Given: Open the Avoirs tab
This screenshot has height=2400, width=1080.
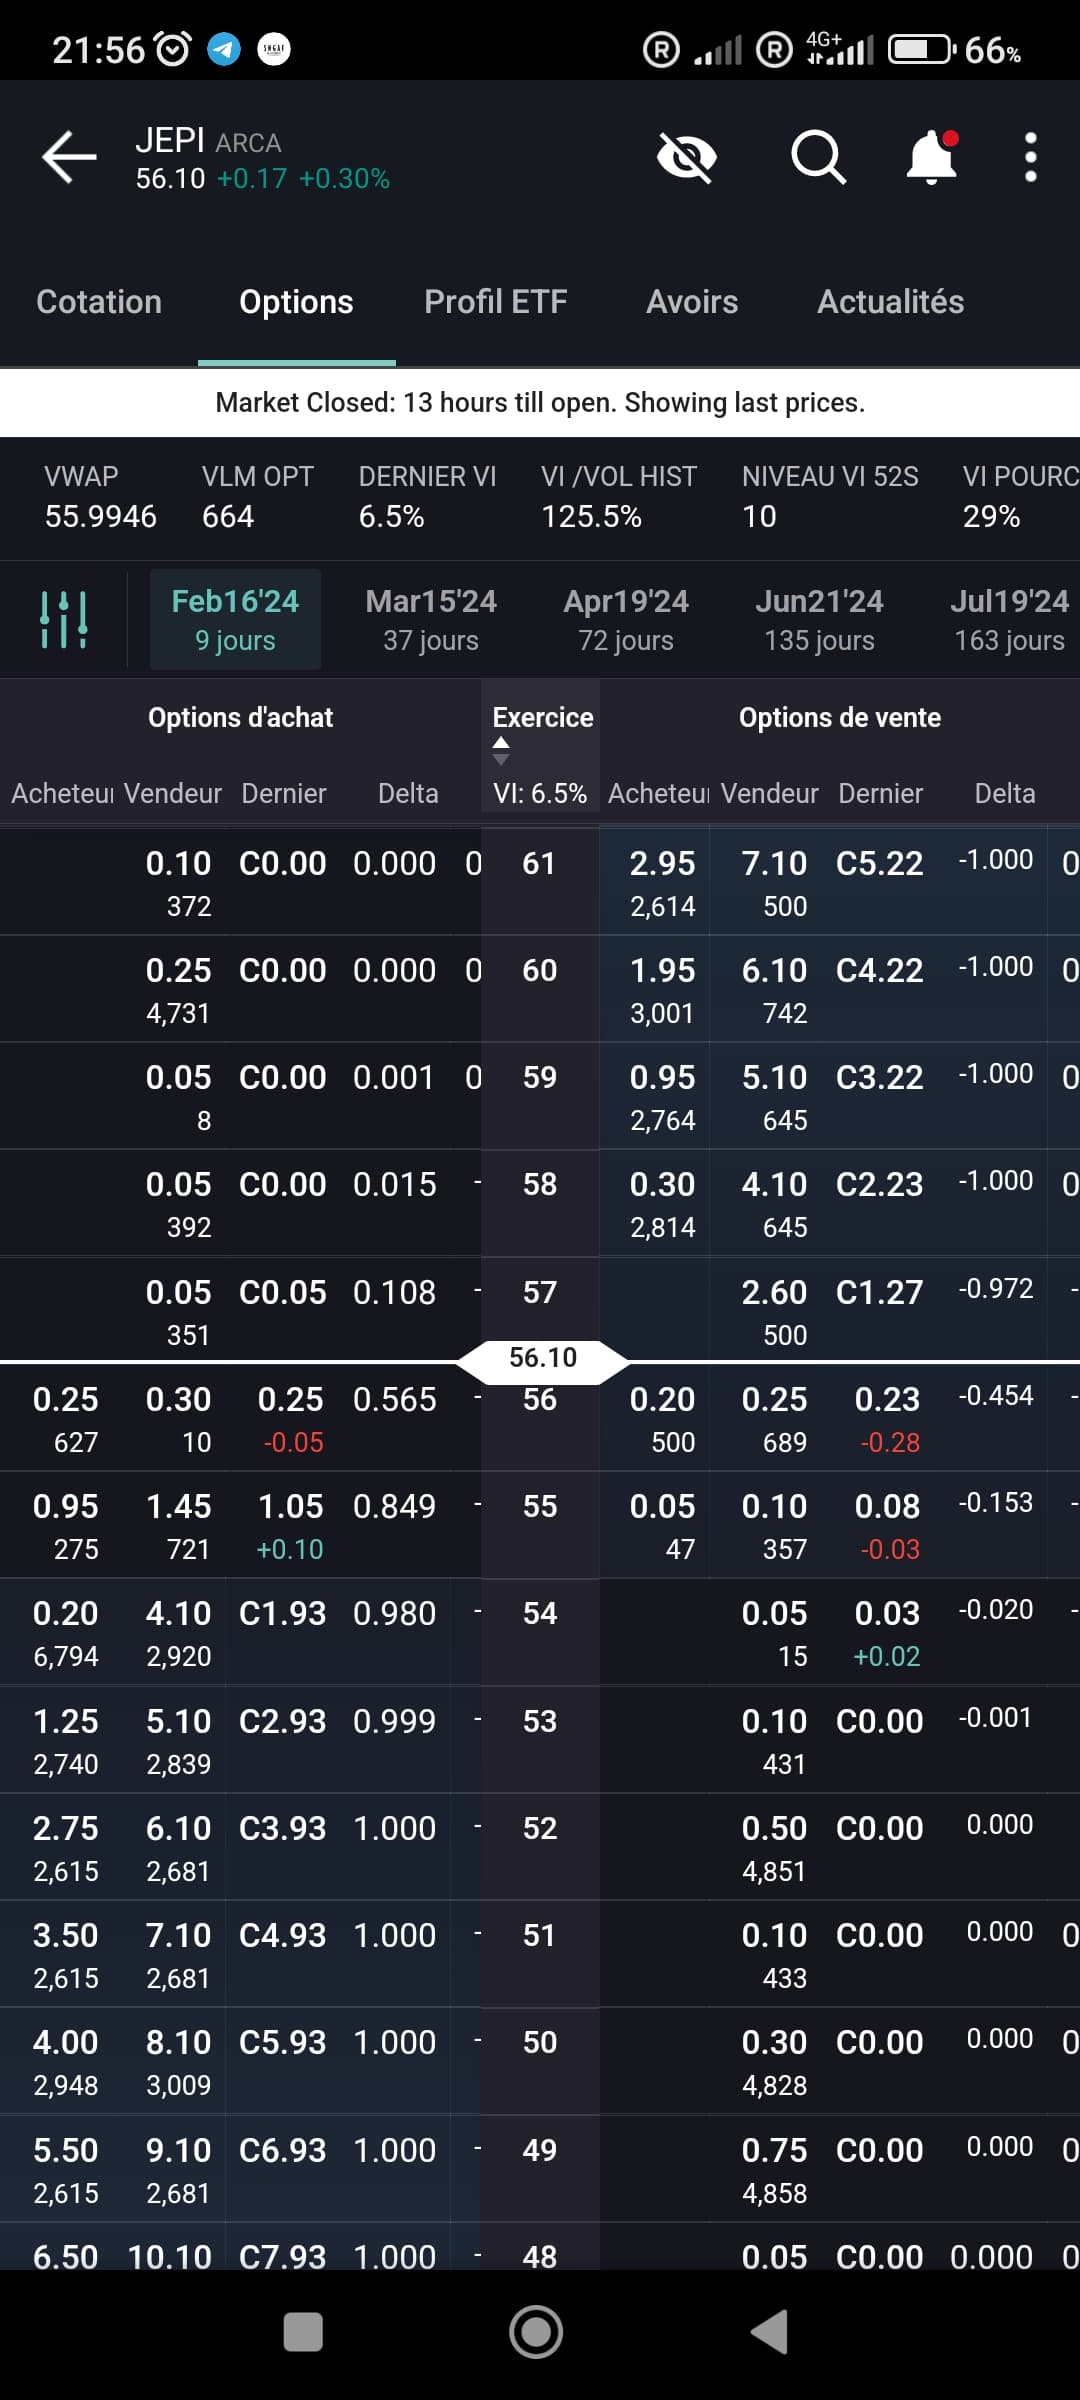Looking at the screenshot, I should coord(692,302).
